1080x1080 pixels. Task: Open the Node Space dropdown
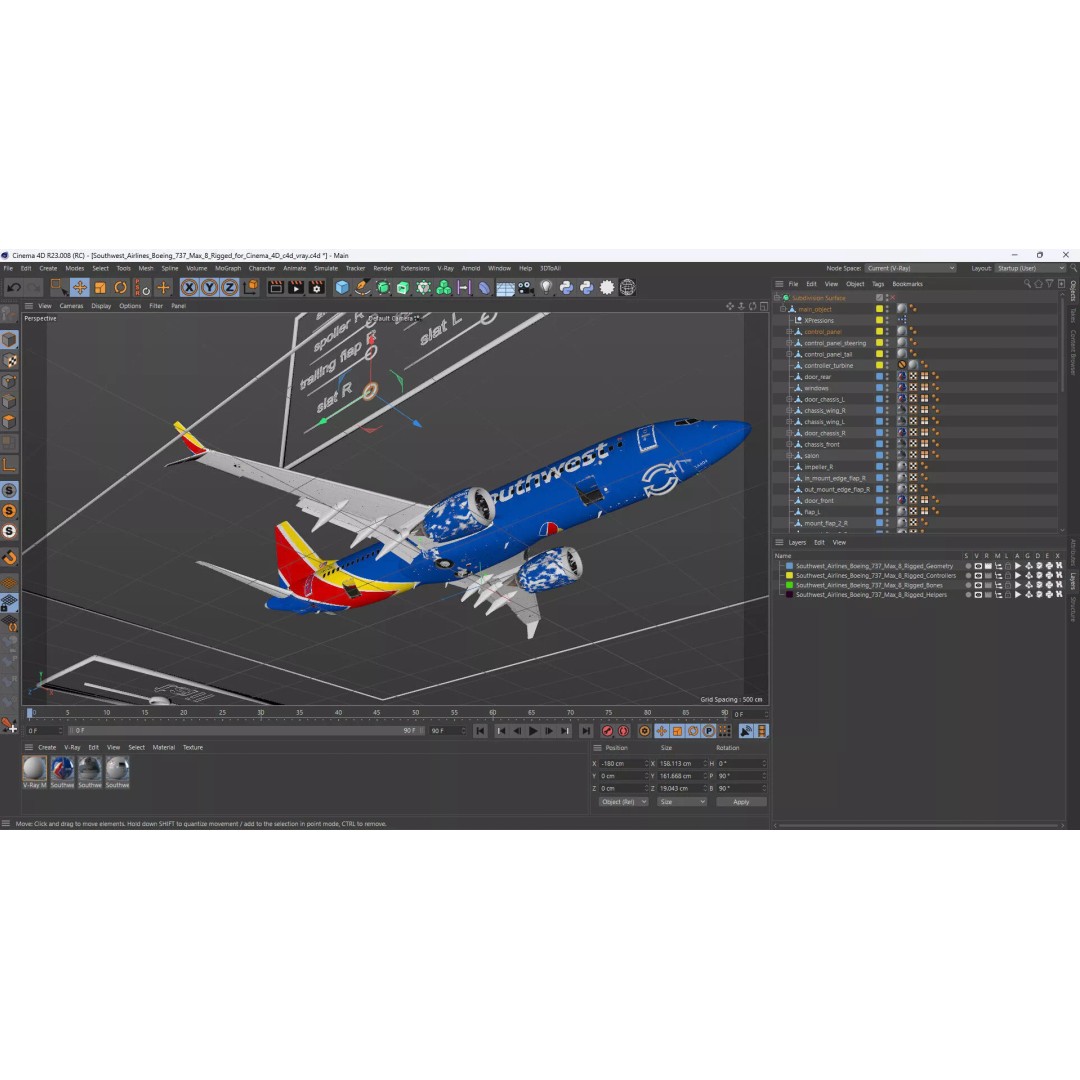click(x=911, y=268)
